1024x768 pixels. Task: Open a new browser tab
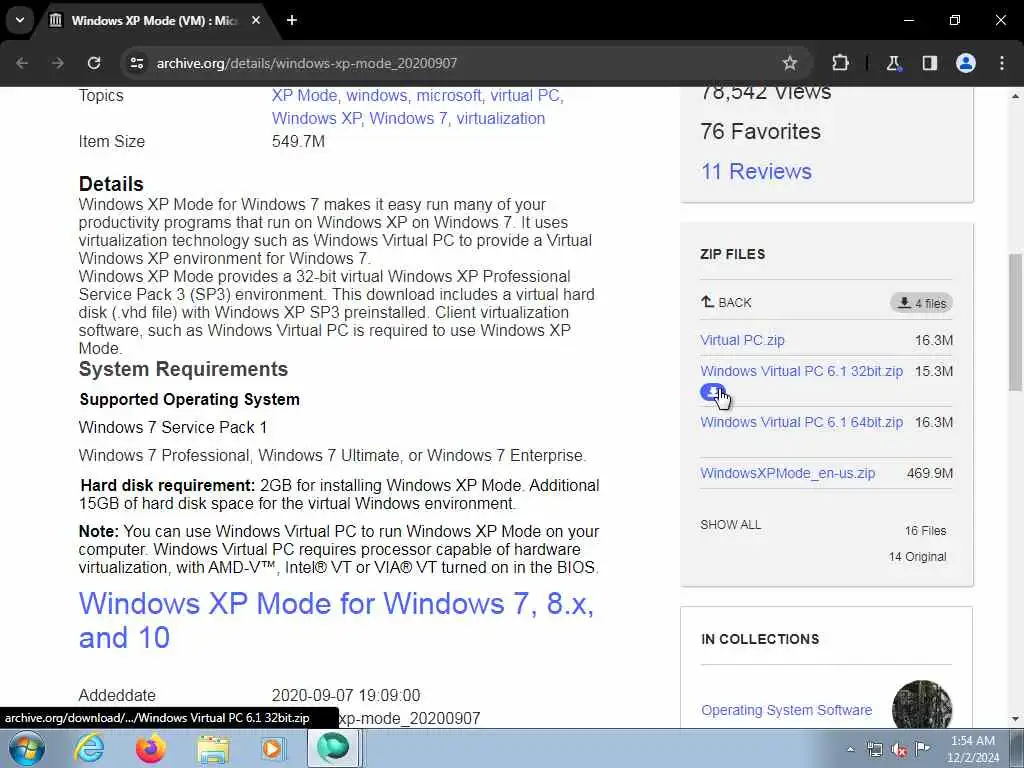click(291, 20)
